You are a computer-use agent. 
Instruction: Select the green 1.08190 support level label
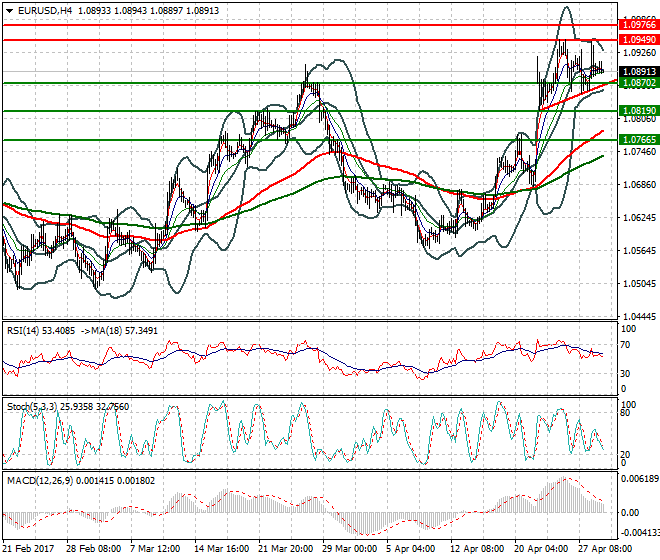click(639, 111)
